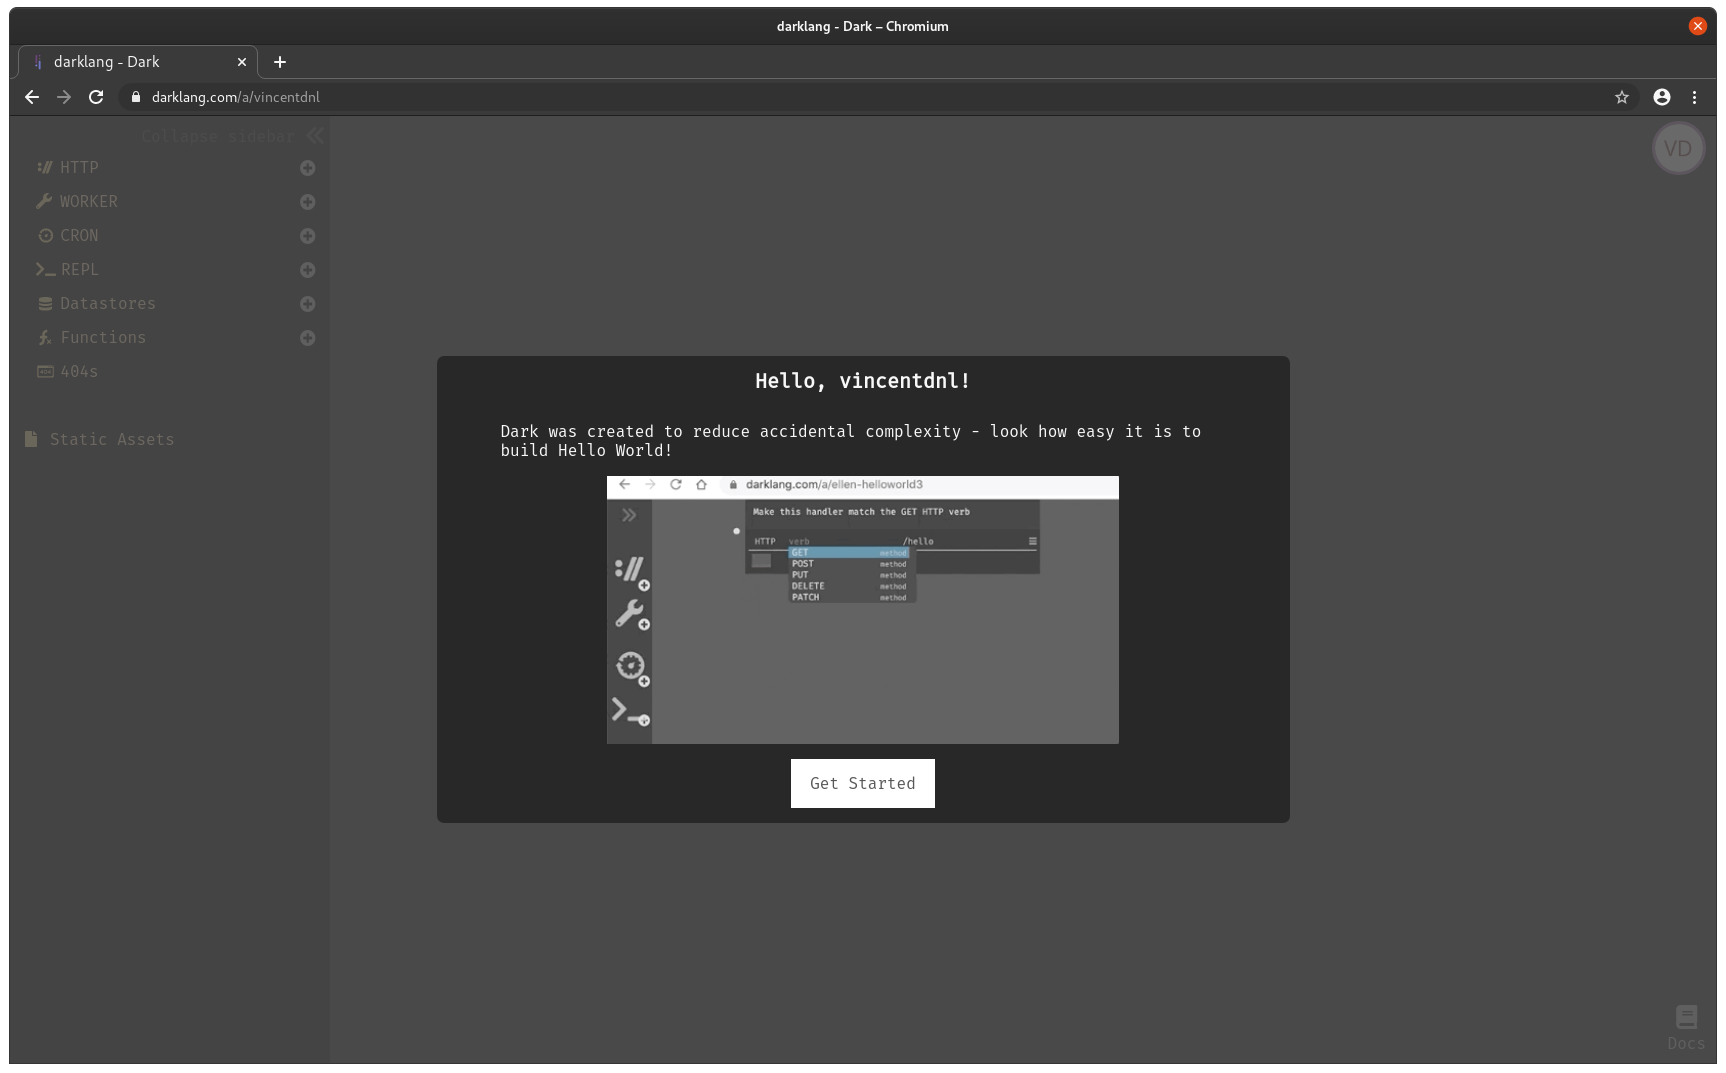Click the Get Started button
The height and width of the screenshot is (1073, 1726).
862,783
